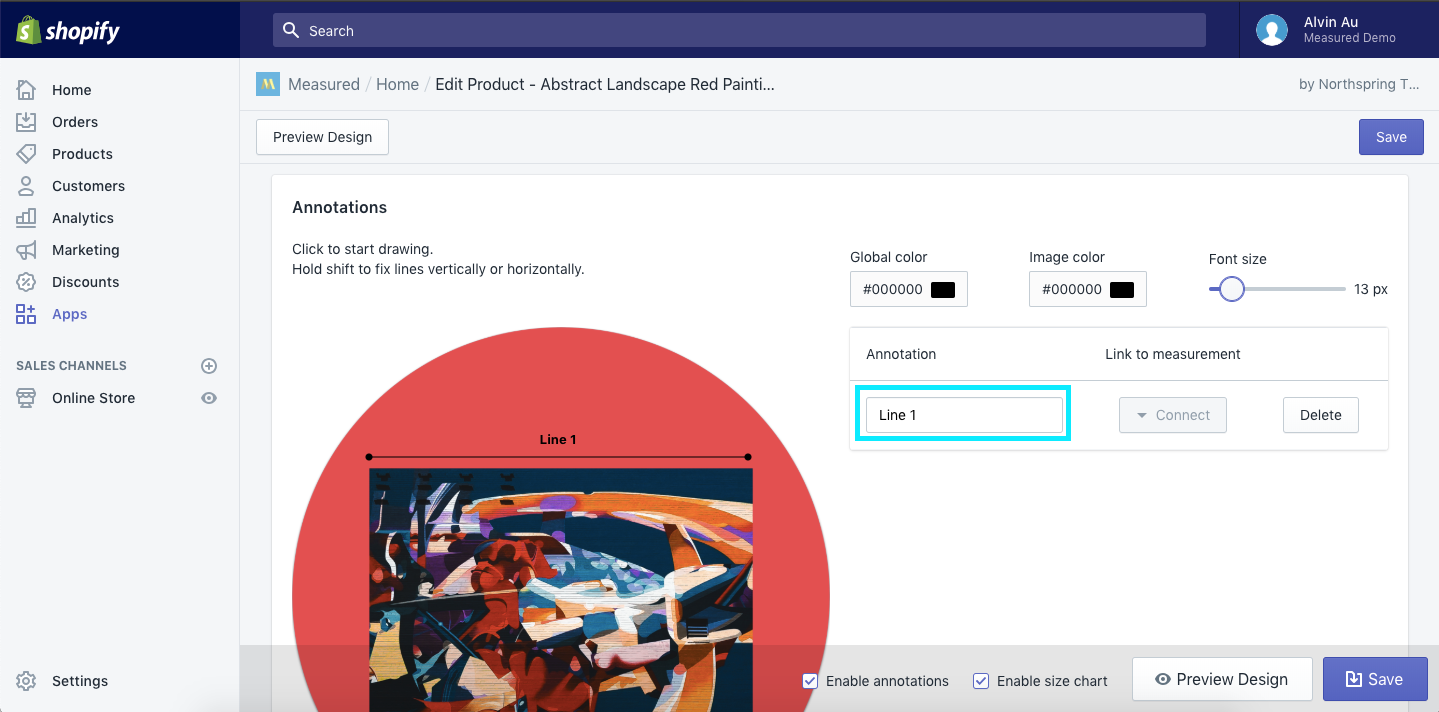Click the Measured app logo icon
The image size is (1439, 712).
point(268,84)
